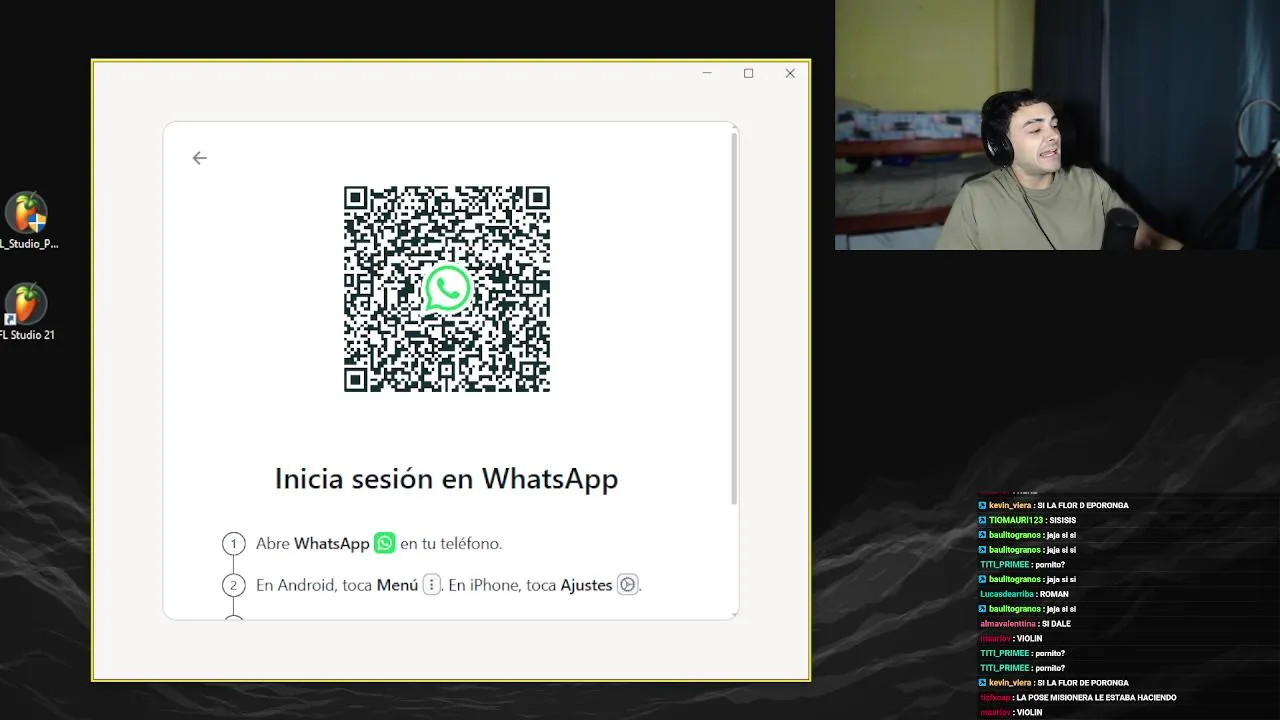The image size is (1280, 720).
Task: Click the step 2 number circle
Action: click(233, 586)
